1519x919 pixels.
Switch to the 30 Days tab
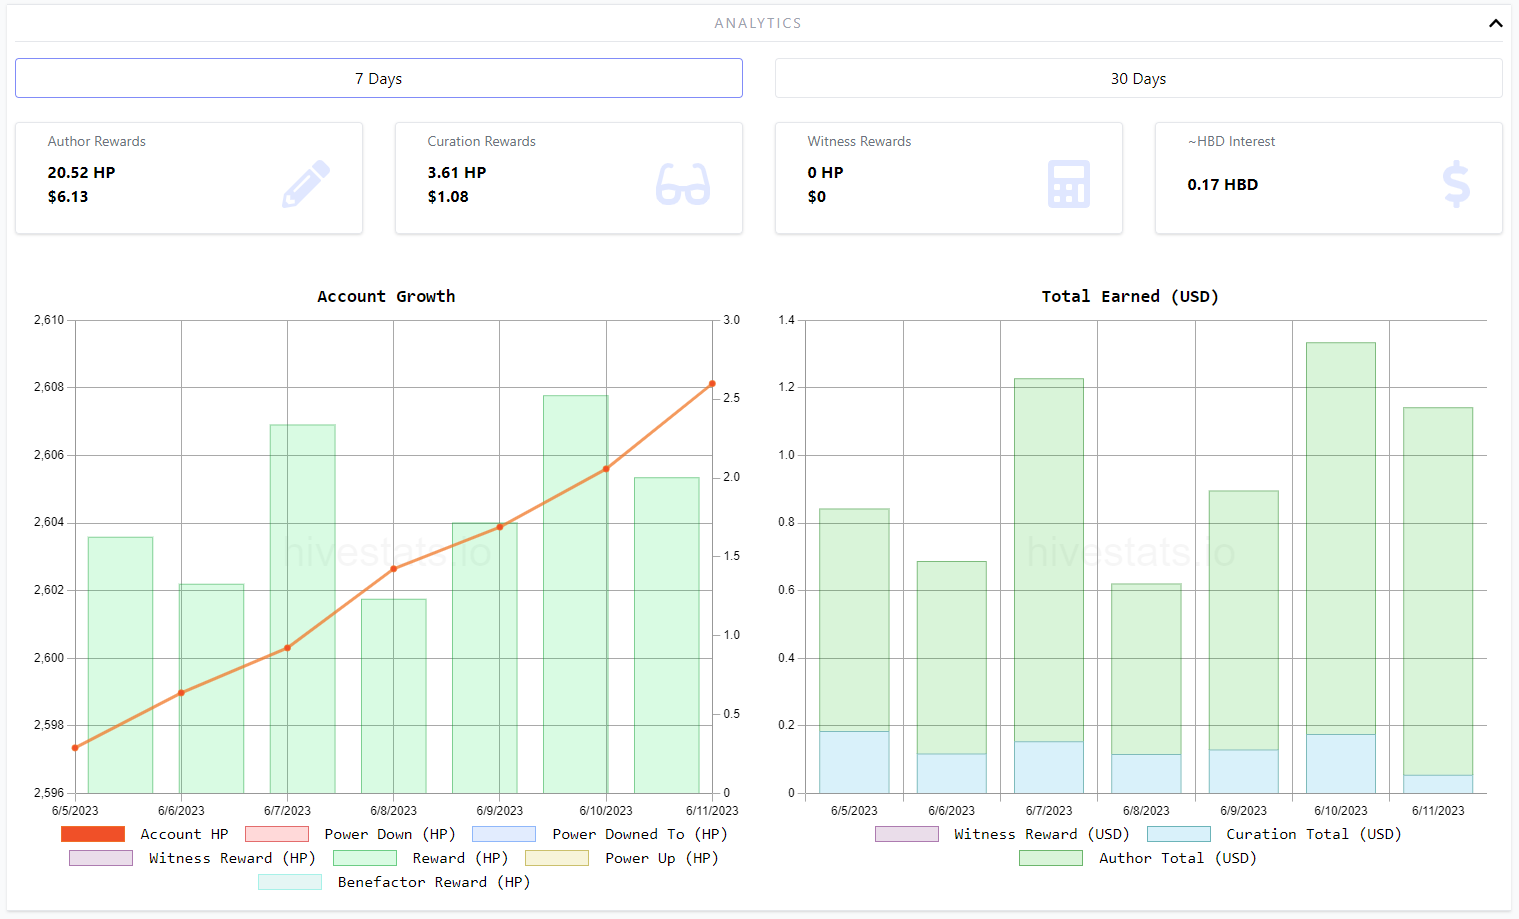[1138, 78]
